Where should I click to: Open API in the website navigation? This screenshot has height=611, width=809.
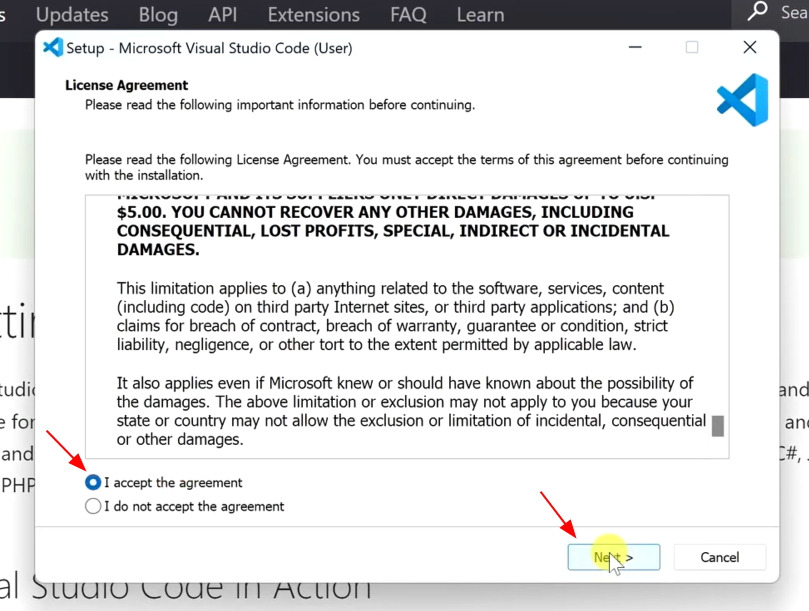click(x=222, y=14)
